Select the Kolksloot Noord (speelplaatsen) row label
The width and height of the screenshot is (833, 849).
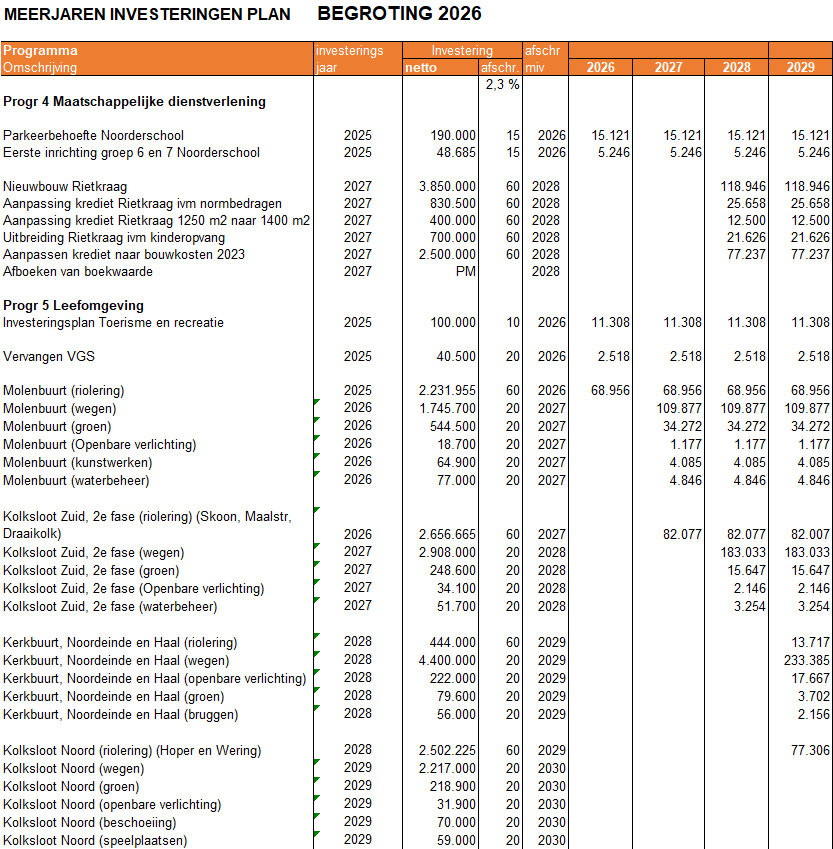coord(95,840)
